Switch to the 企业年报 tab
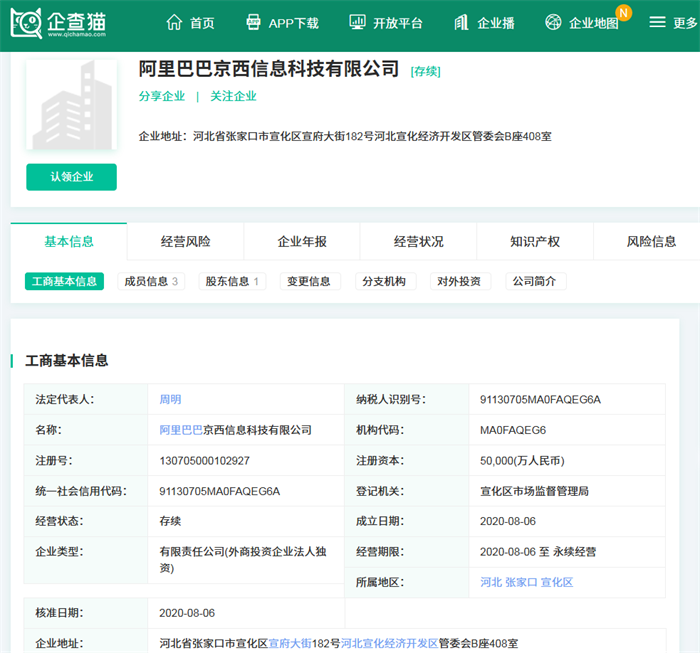700x653 pixels. (302, 241)
